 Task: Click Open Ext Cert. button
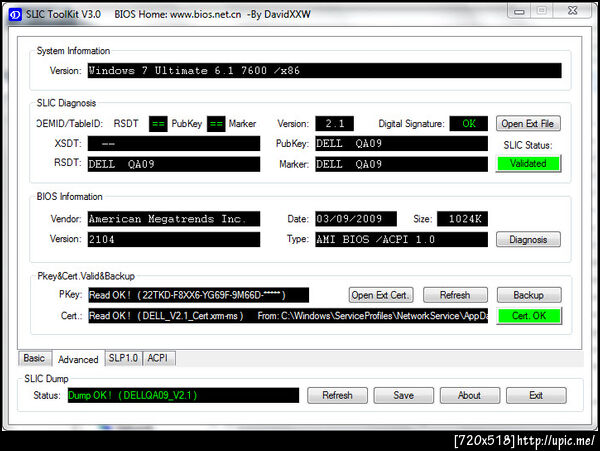pos(381,295)
